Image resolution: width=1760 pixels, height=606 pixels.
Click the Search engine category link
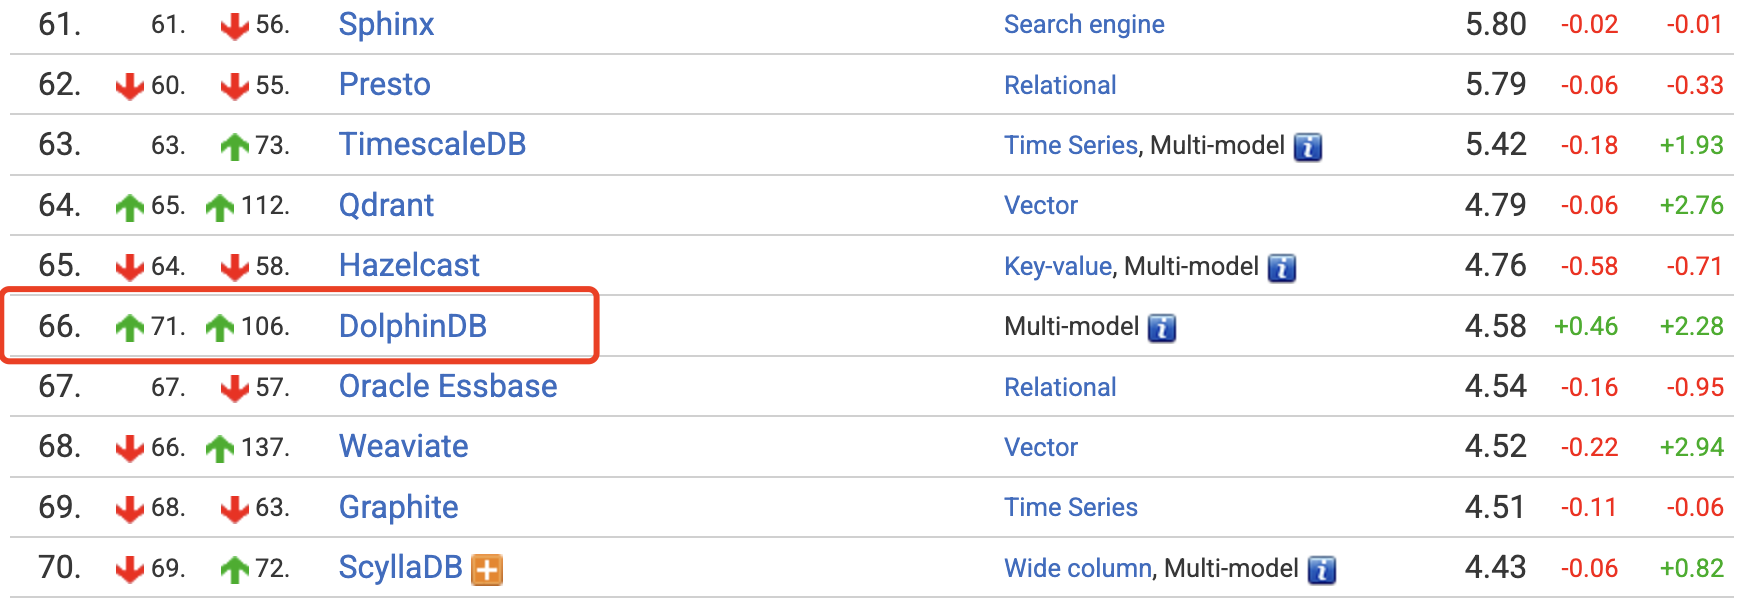click(1084, 24)
